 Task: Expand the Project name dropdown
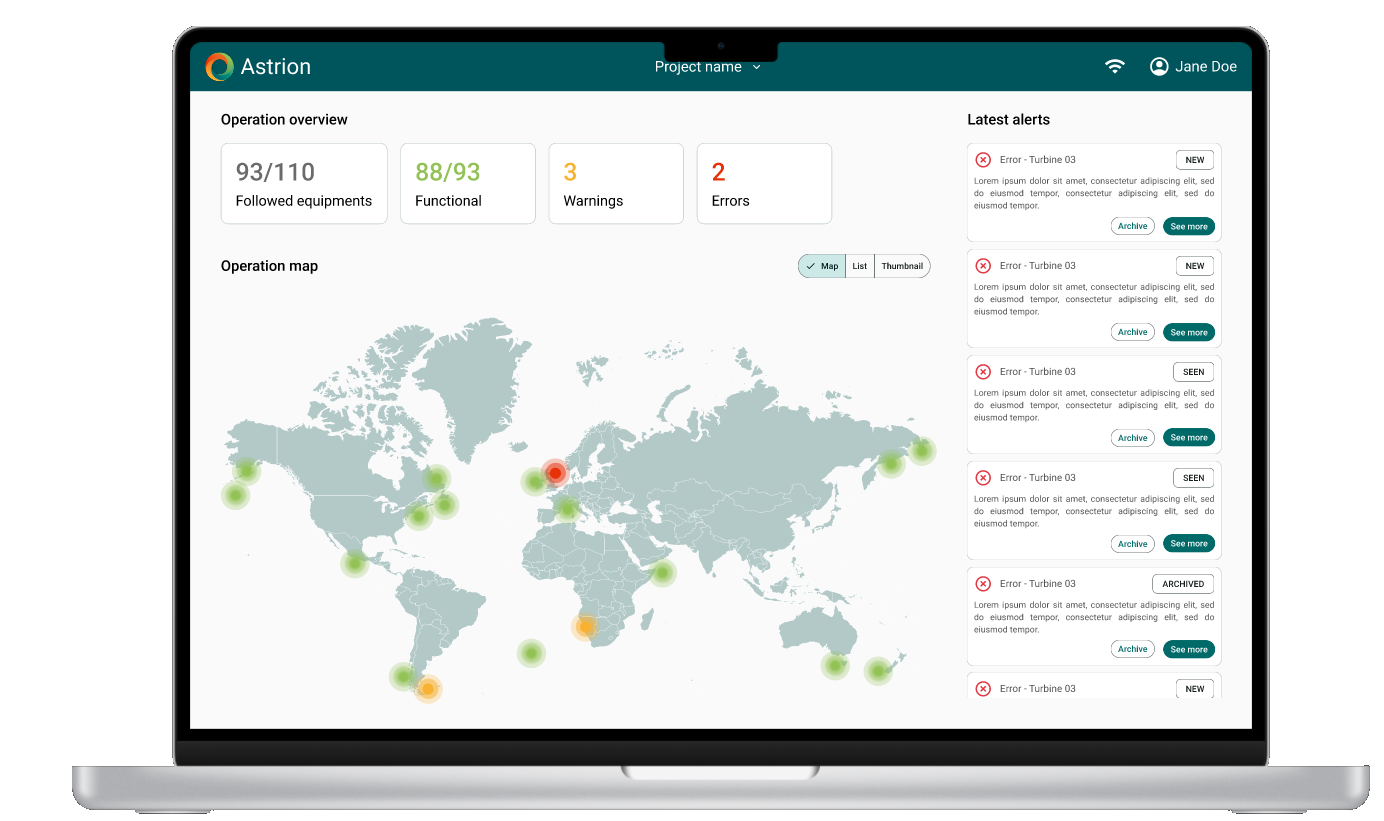(698, 67)
